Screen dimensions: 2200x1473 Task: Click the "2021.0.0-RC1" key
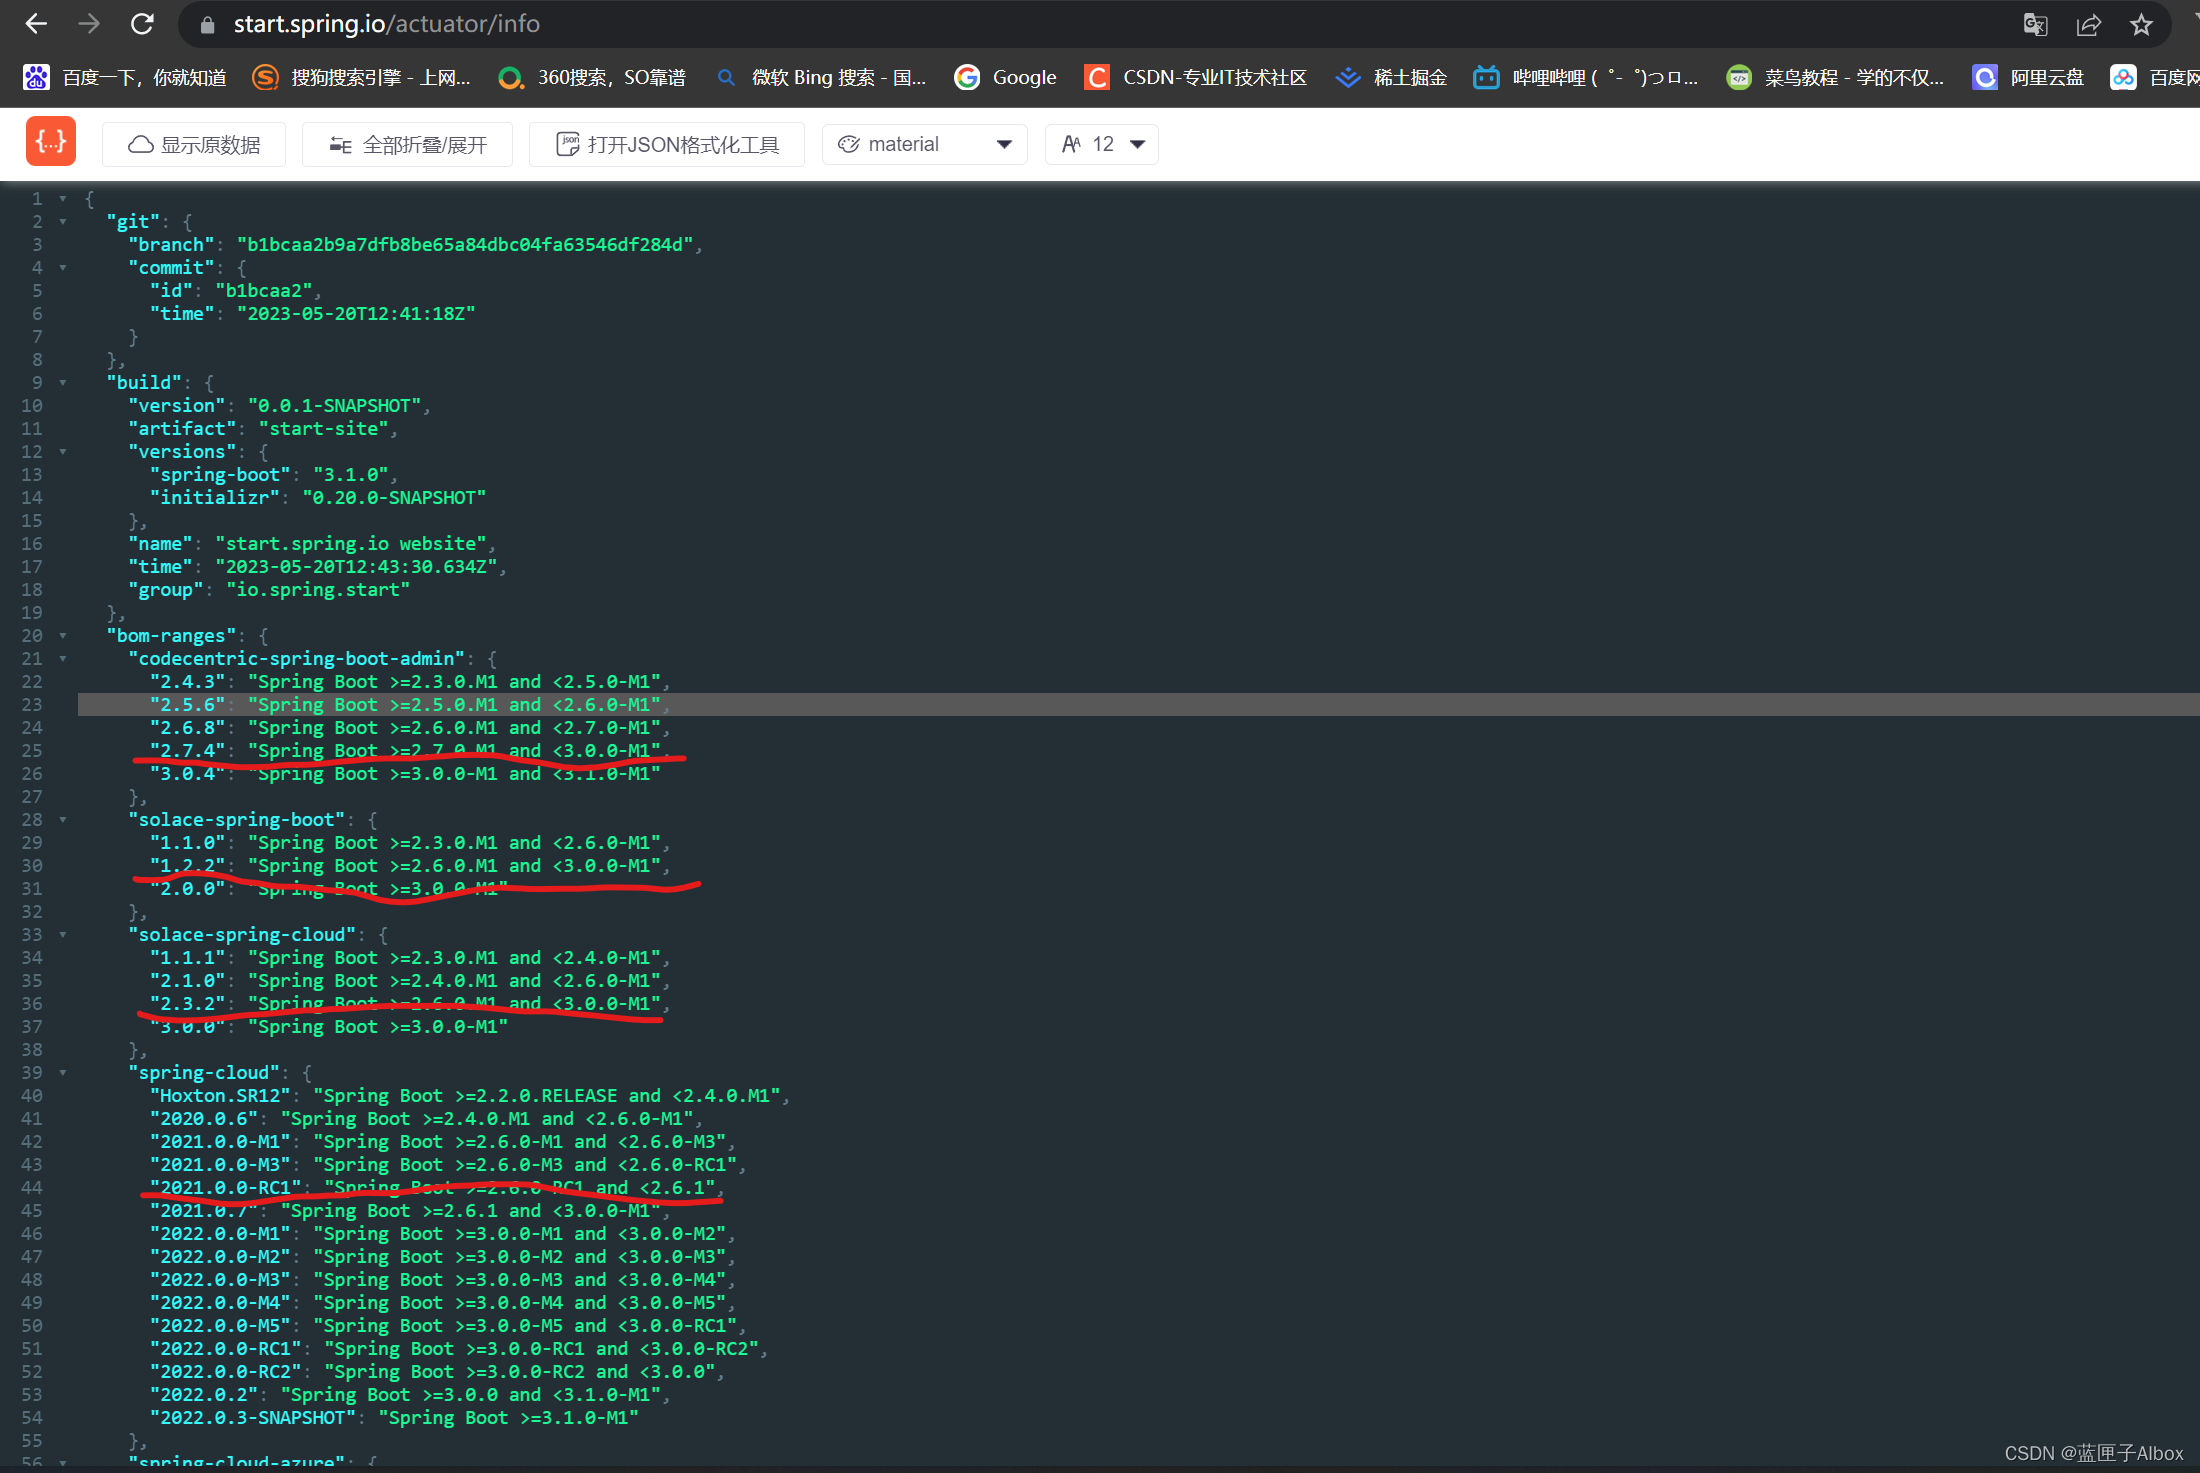pyautogui.click(x=226, y=1188)
